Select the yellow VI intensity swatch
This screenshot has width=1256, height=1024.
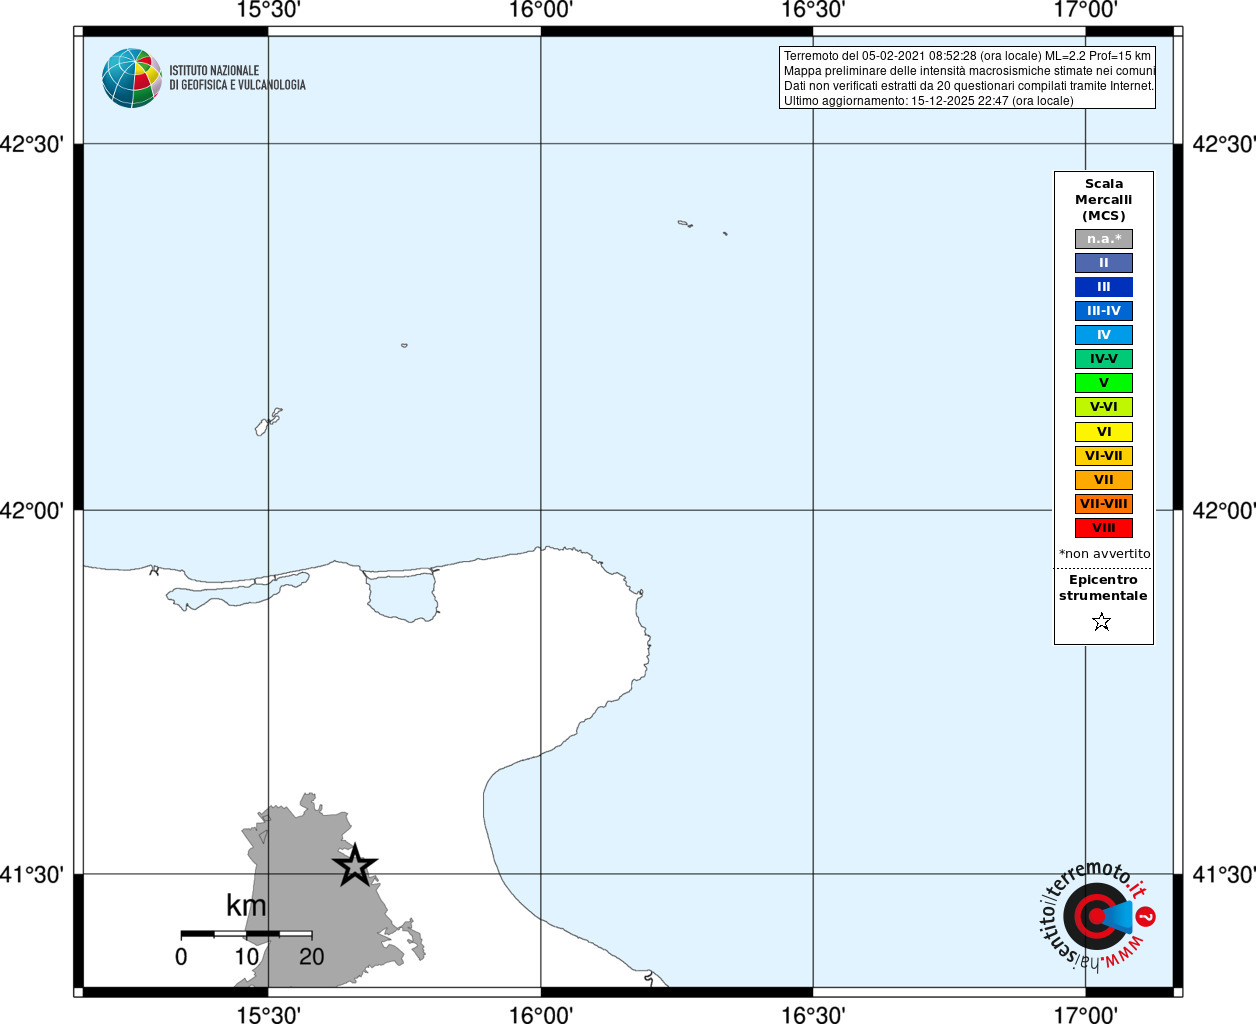click(x=1103, y=432)
